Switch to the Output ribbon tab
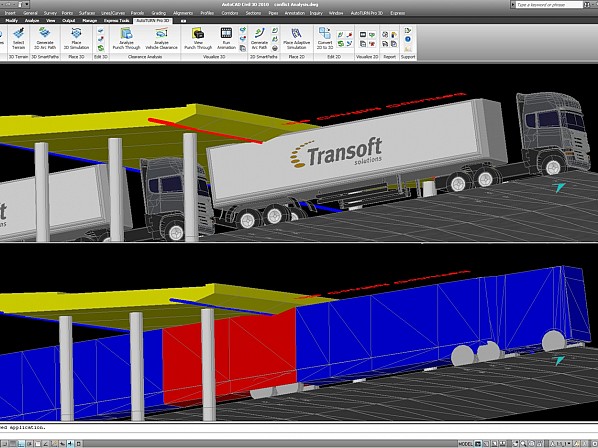Viewport: 598px width, 448px height. pyautogui.click(x=69, y=21)
